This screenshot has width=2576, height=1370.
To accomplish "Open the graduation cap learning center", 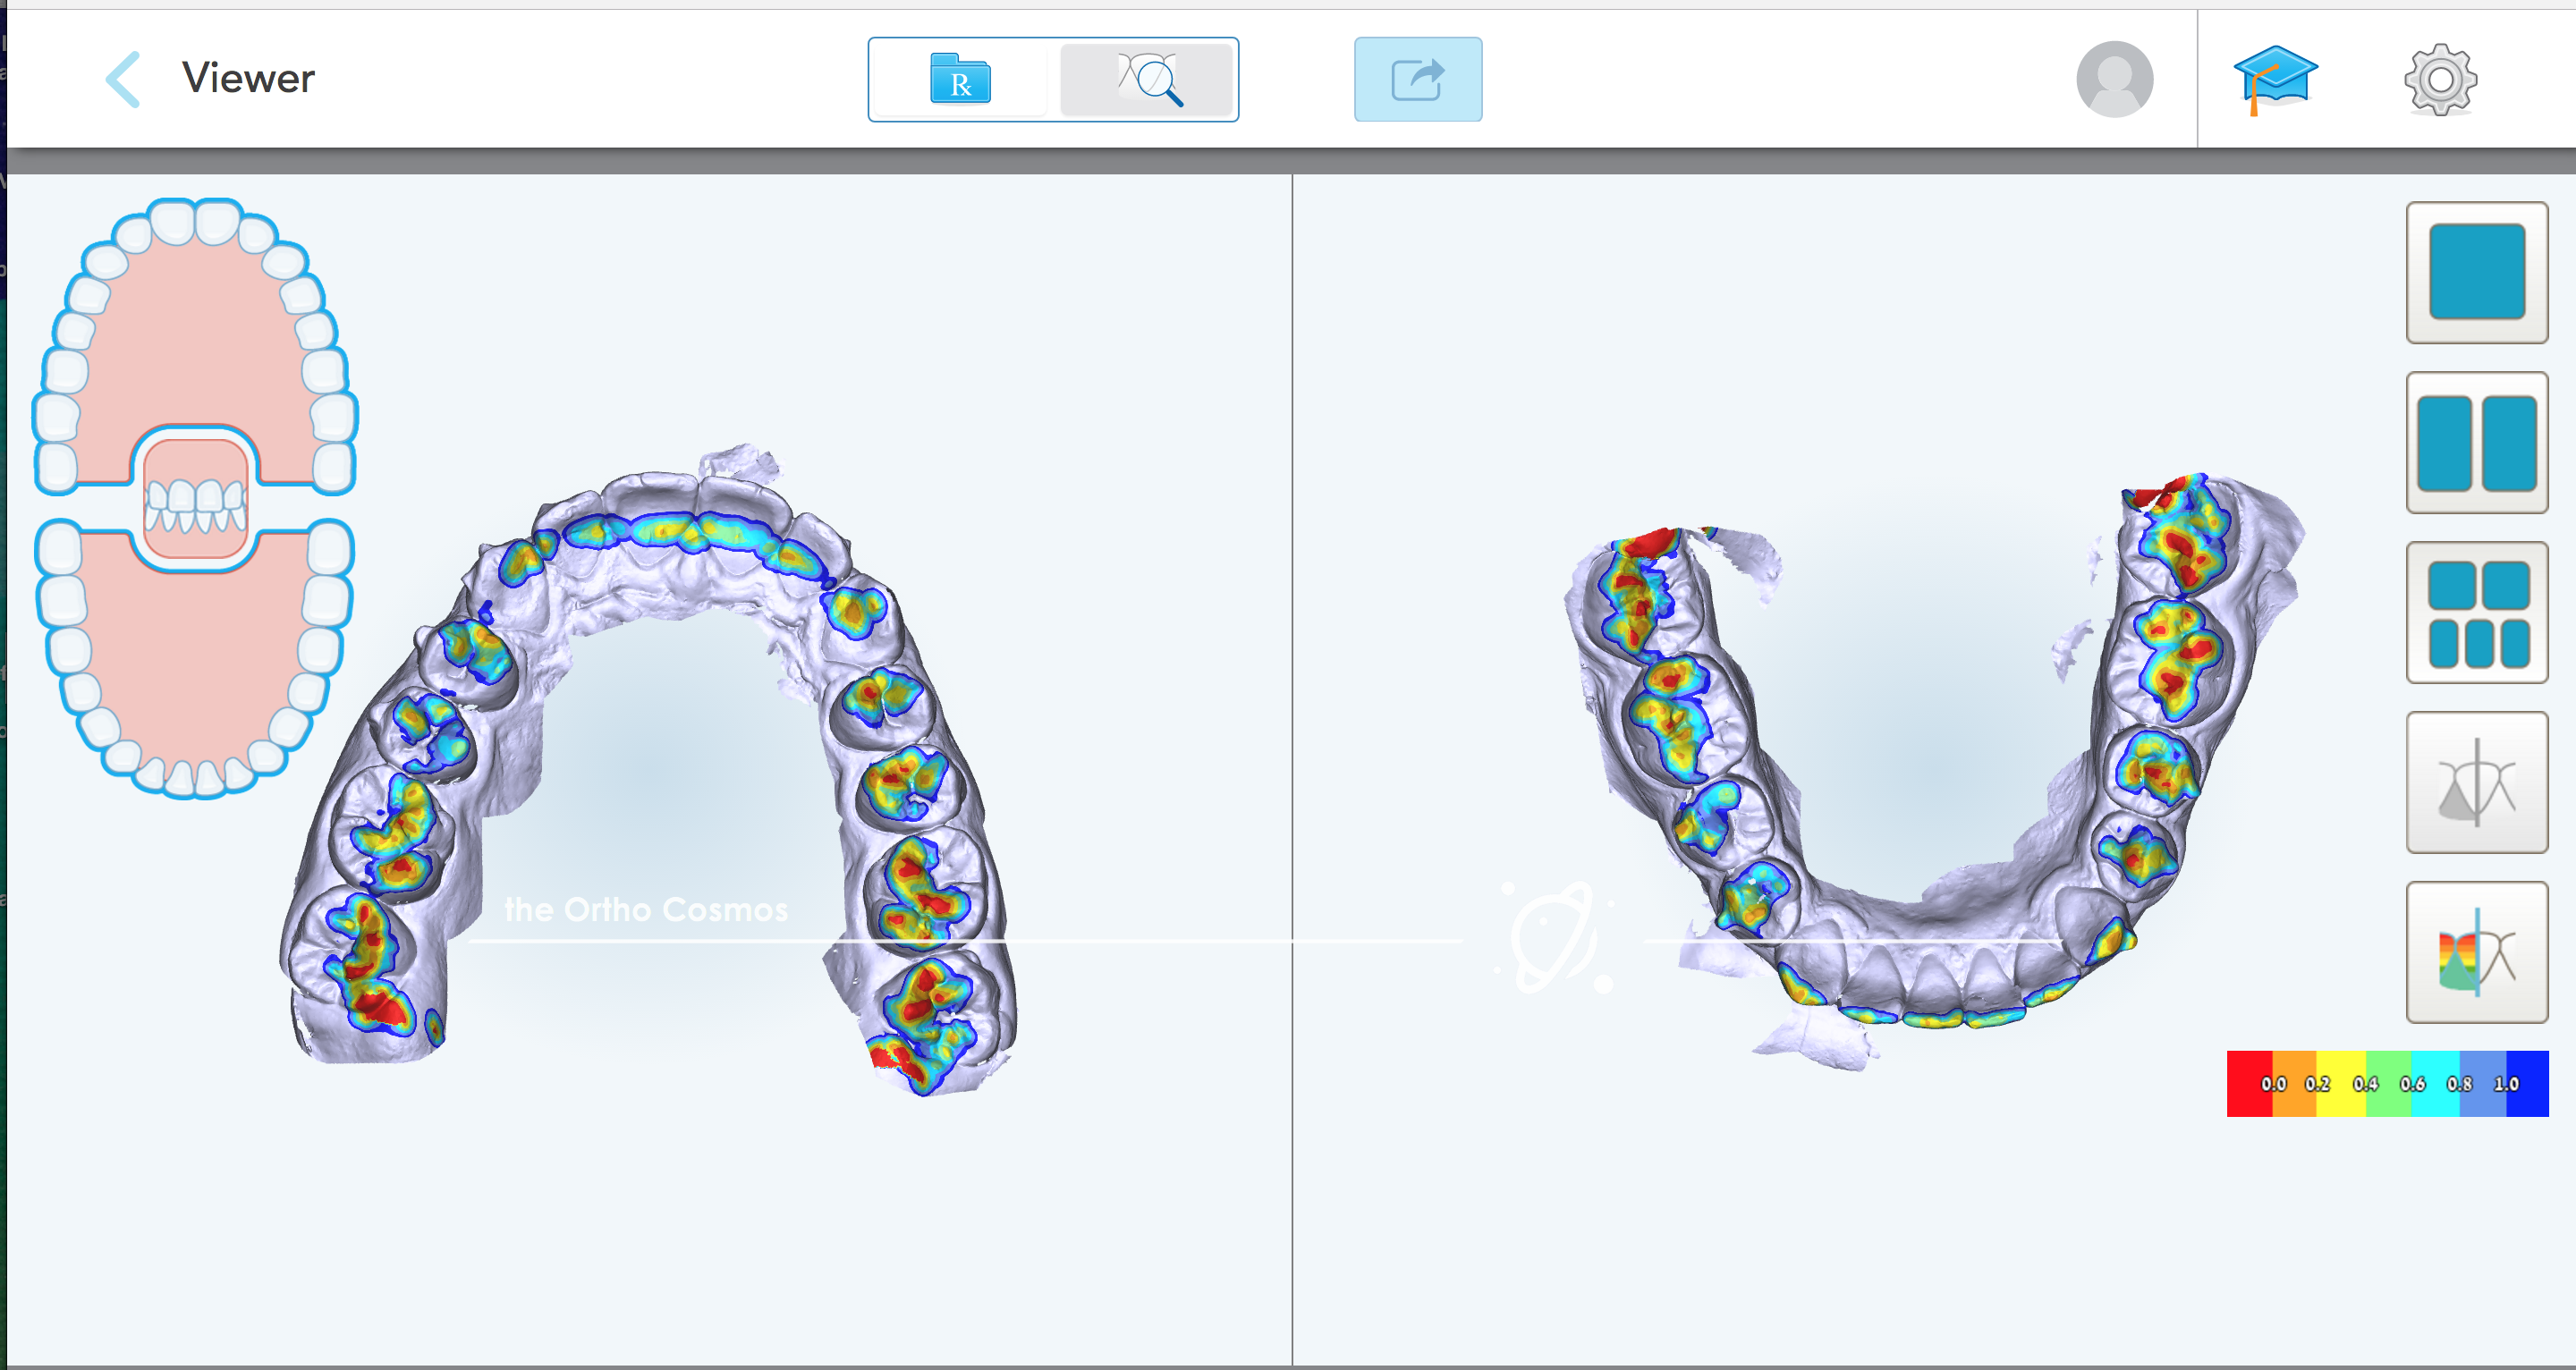I will [x=2275, y=79].
